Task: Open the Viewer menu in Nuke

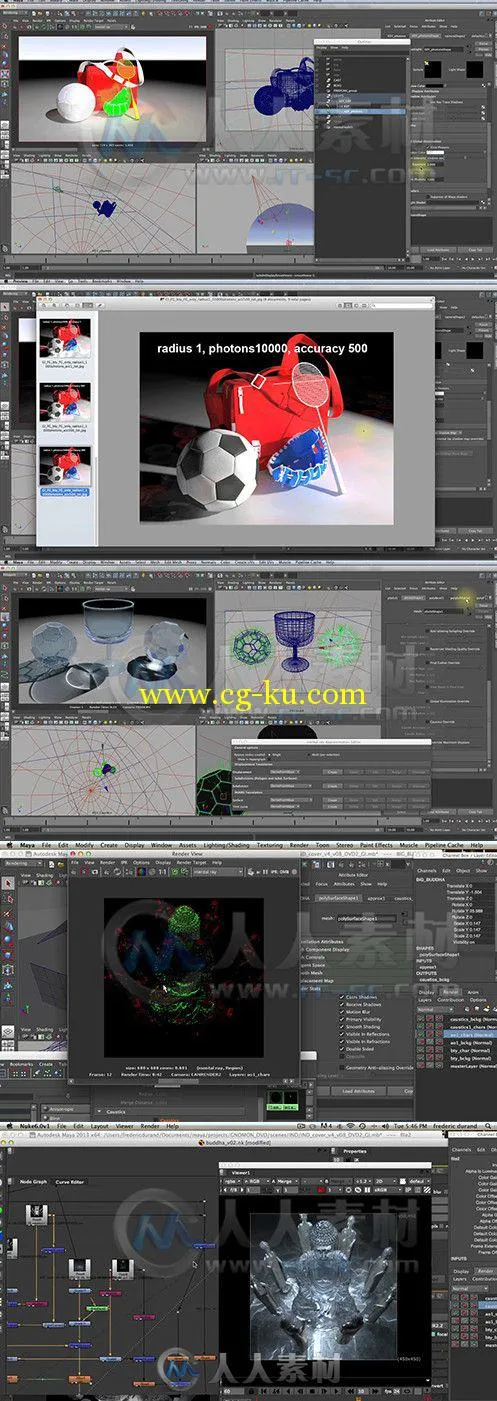Action: click(125, 1125)
